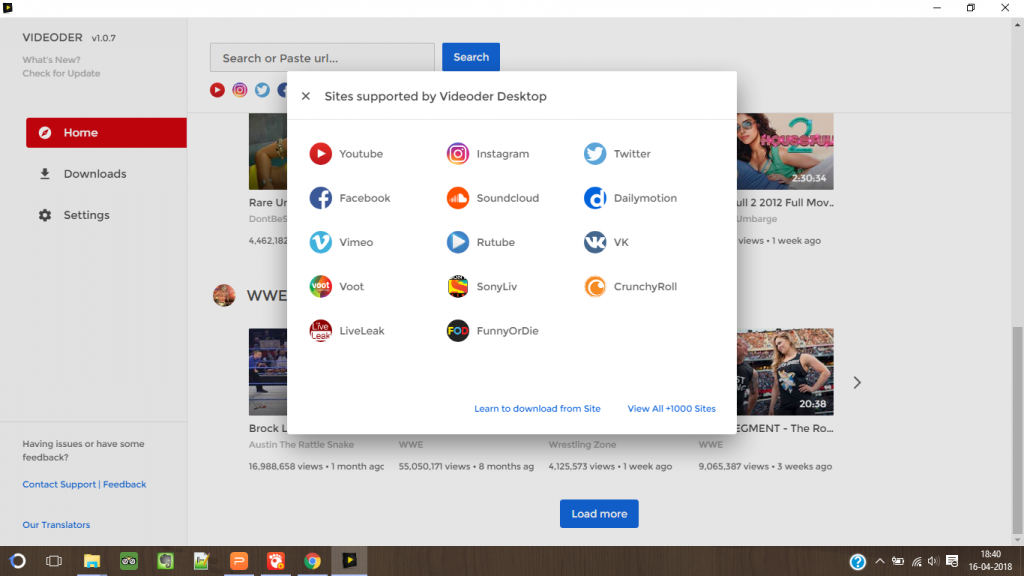Click the Home compass icon in the sidebar
Screen dimensions: 1024x576
coord(44,133)
